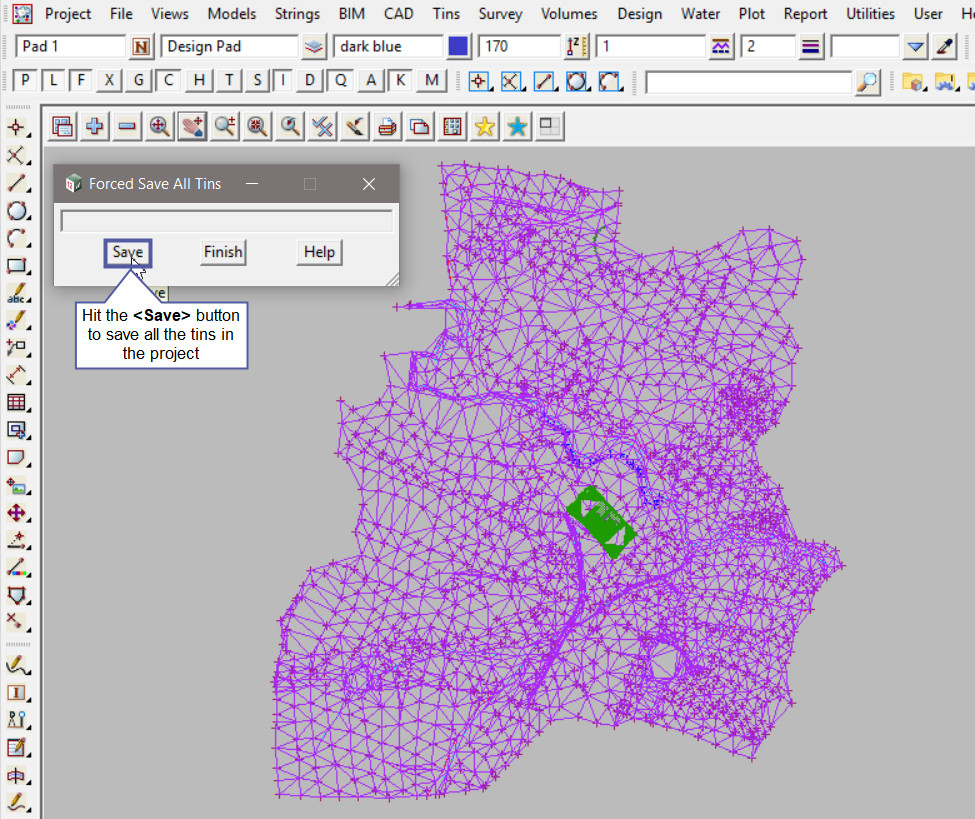
Task: Click the dark blue colour swatch
Action: pos(458,47)
